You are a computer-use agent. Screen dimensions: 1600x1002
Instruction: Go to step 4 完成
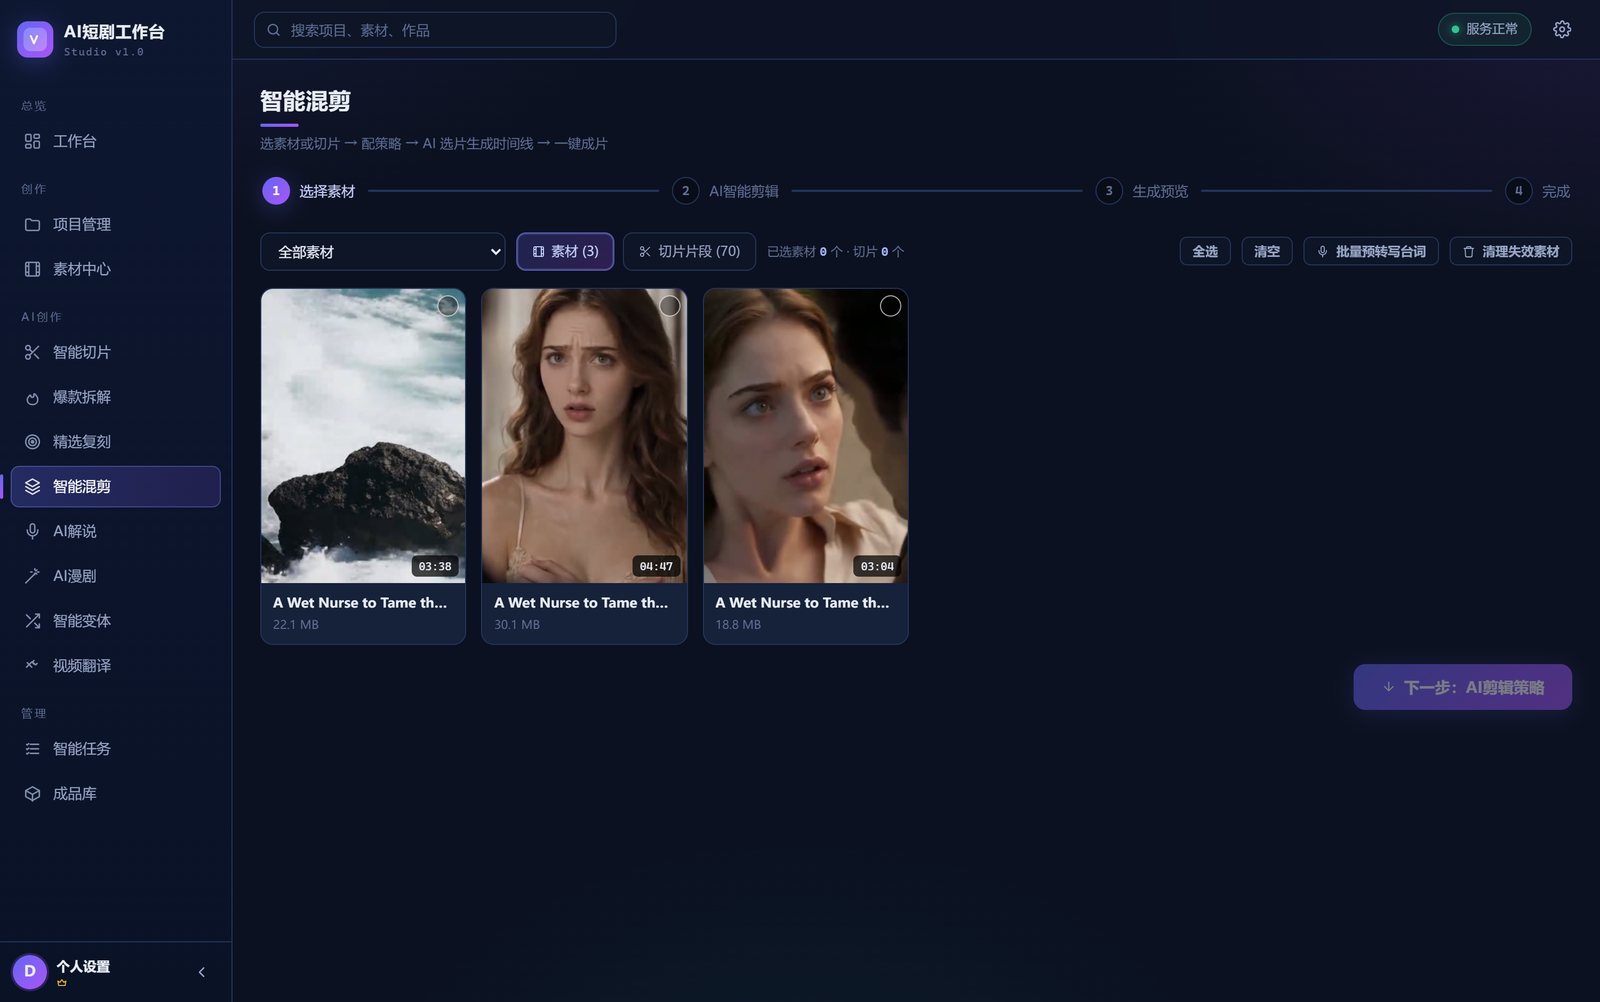(x=1538, y=191)
